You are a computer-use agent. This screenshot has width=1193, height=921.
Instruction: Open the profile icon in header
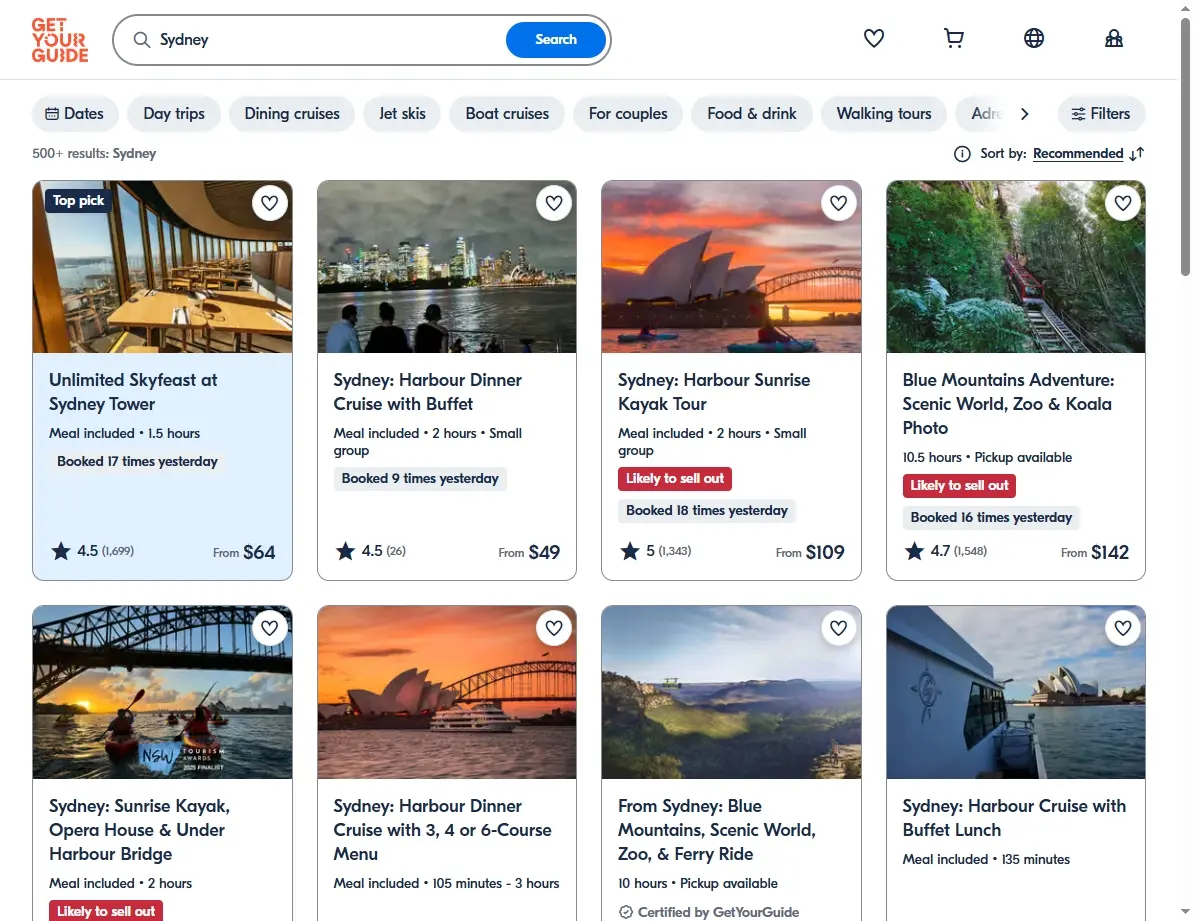click(x=1114, y=38)
